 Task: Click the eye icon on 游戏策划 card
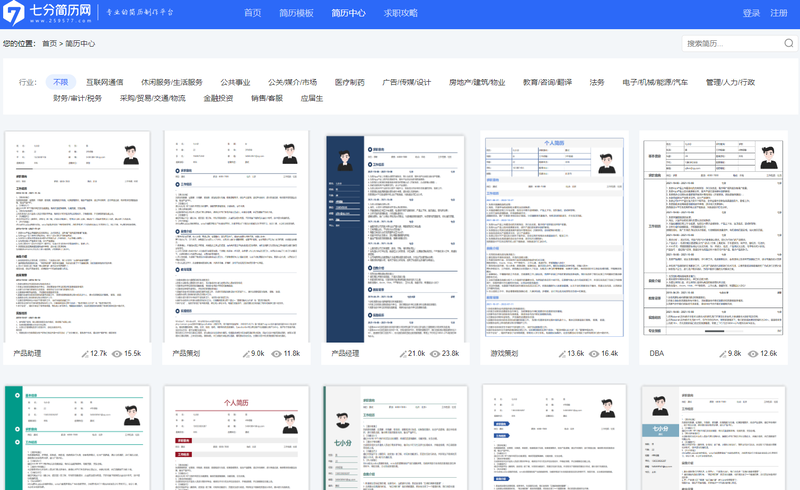(594, 354)
